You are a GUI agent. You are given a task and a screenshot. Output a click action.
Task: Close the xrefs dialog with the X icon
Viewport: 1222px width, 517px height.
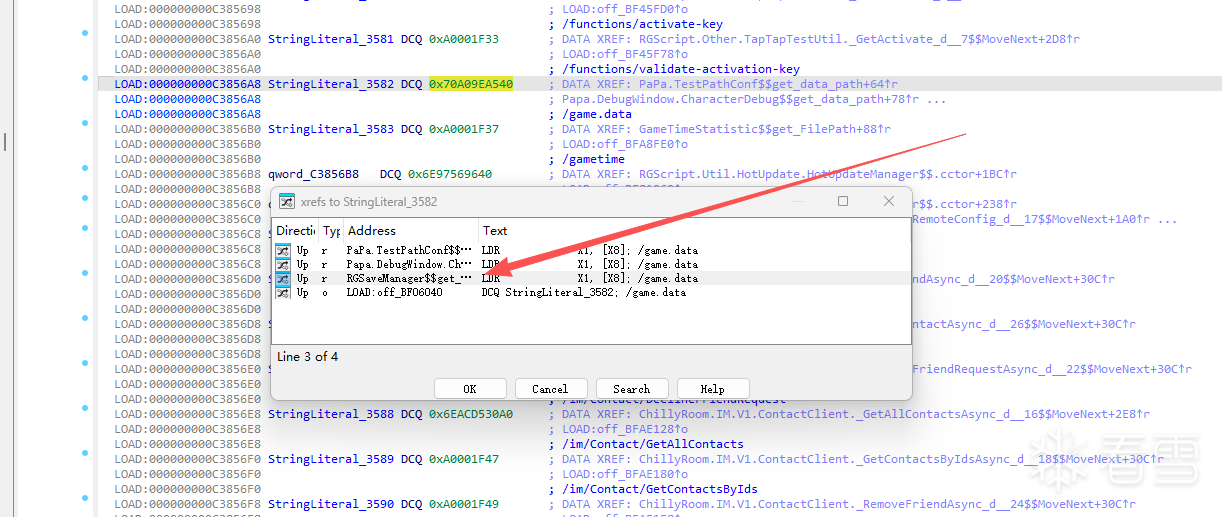[888, 201]
